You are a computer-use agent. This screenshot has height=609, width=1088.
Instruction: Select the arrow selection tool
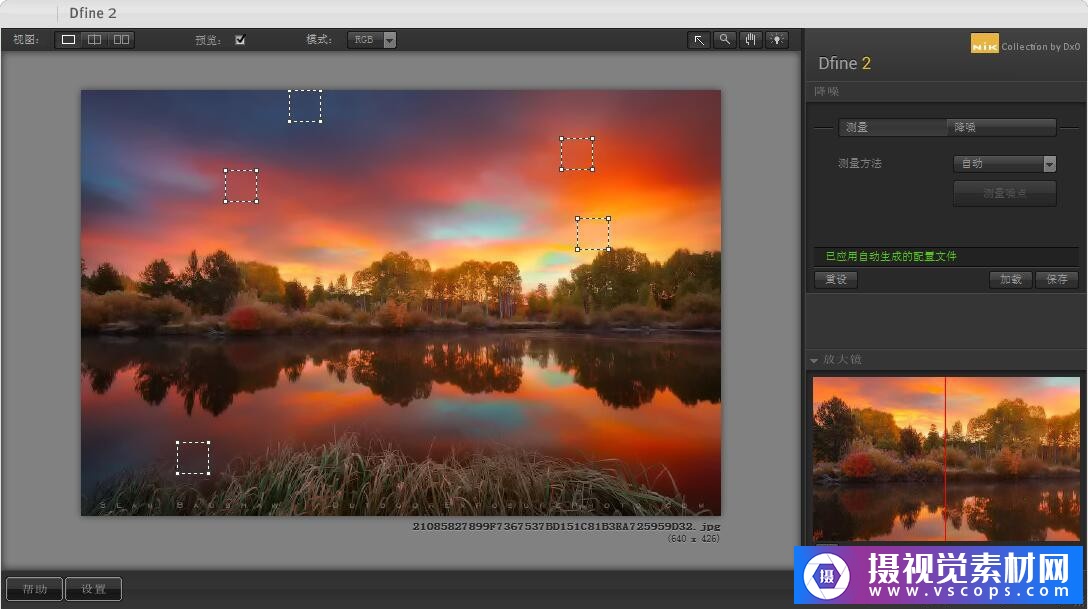(x=699, y=40)
